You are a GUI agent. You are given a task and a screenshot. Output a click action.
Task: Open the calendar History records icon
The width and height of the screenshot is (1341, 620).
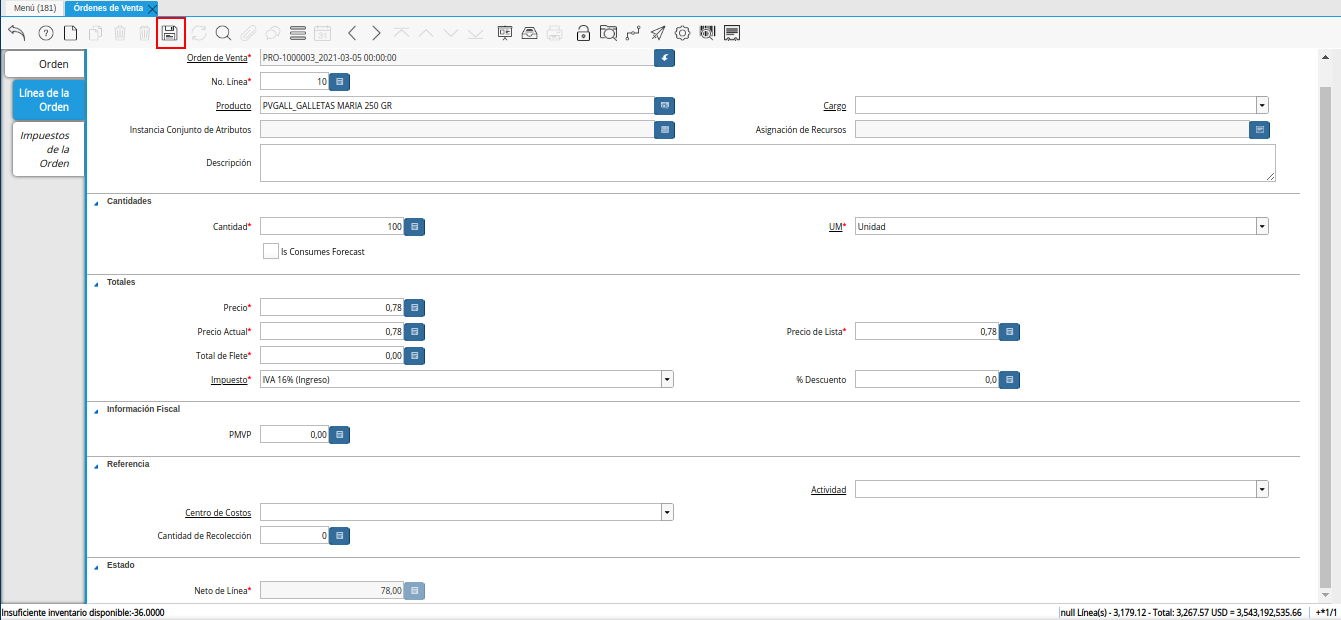(x=322, y=33)
